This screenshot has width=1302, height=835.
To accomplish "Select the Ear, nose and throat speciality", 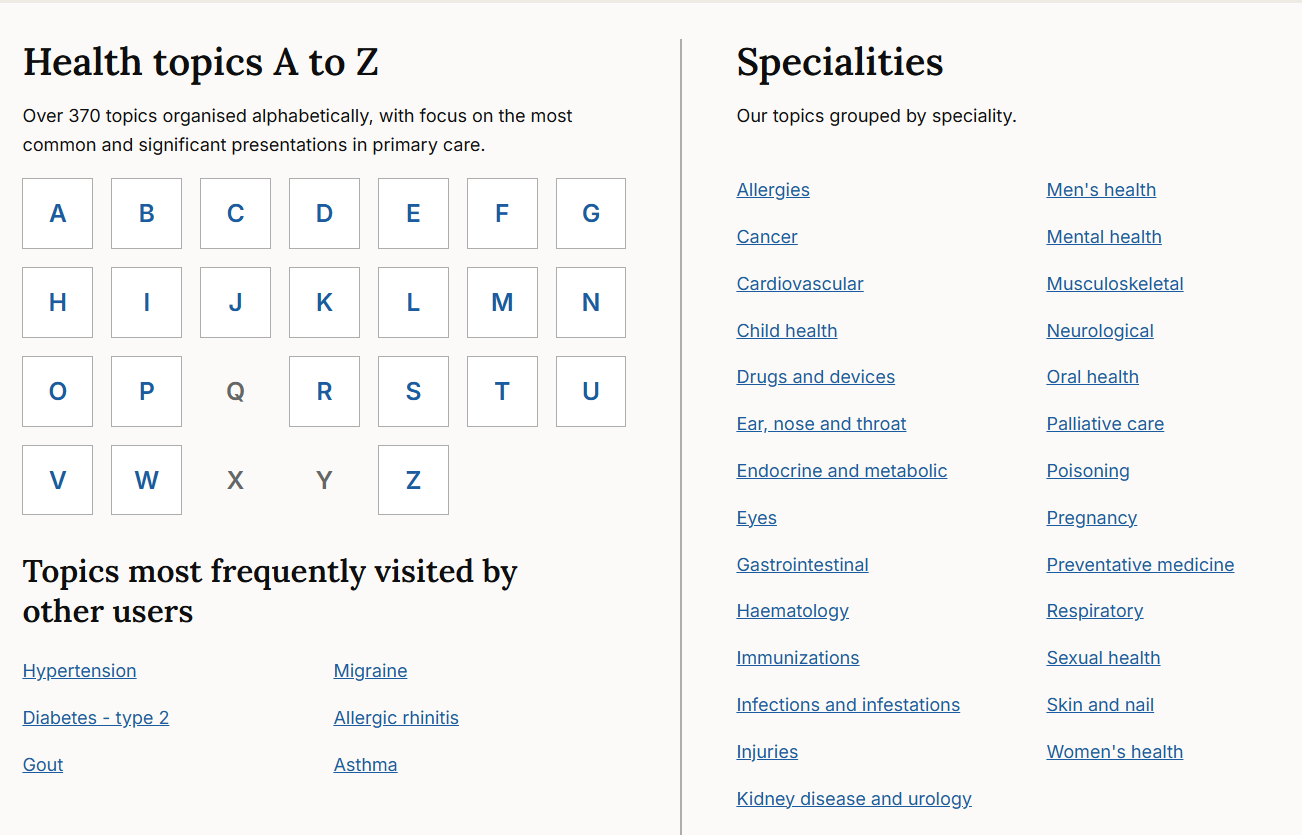I will pyautogui.click(x=821, y=423).
